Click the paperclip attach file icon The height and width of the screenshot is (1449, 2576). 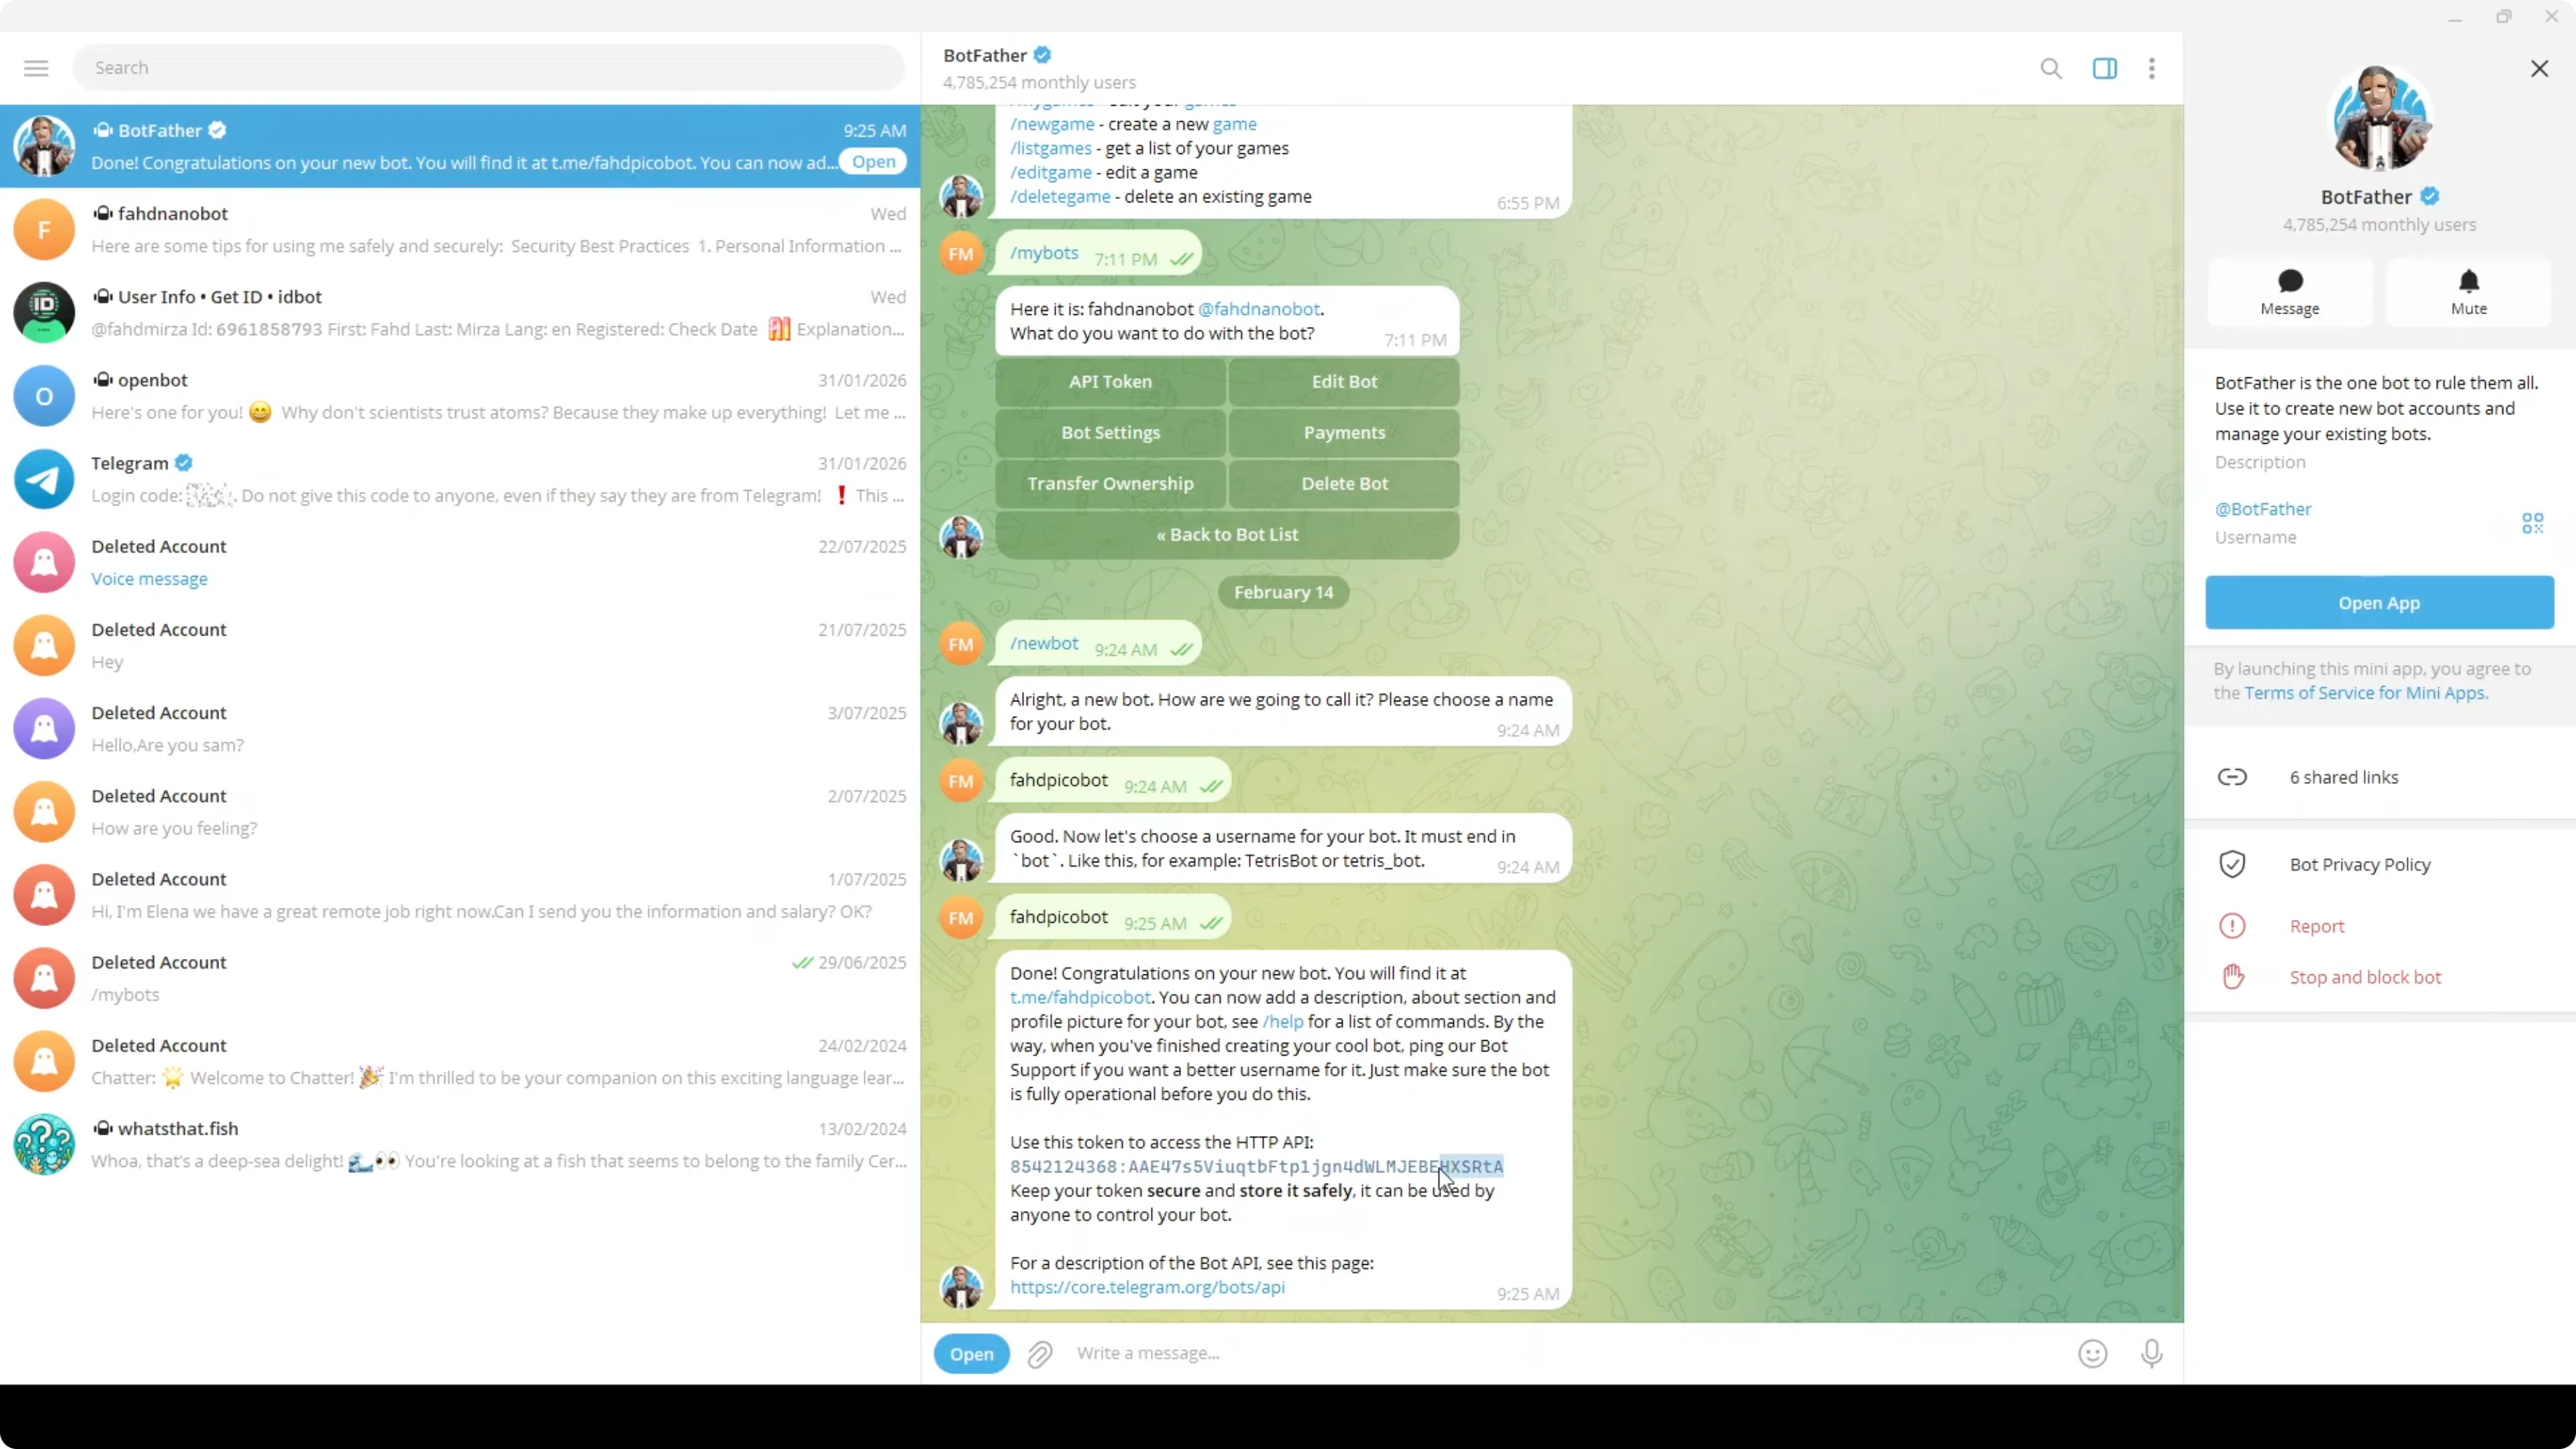(x=1040, y=1354)
